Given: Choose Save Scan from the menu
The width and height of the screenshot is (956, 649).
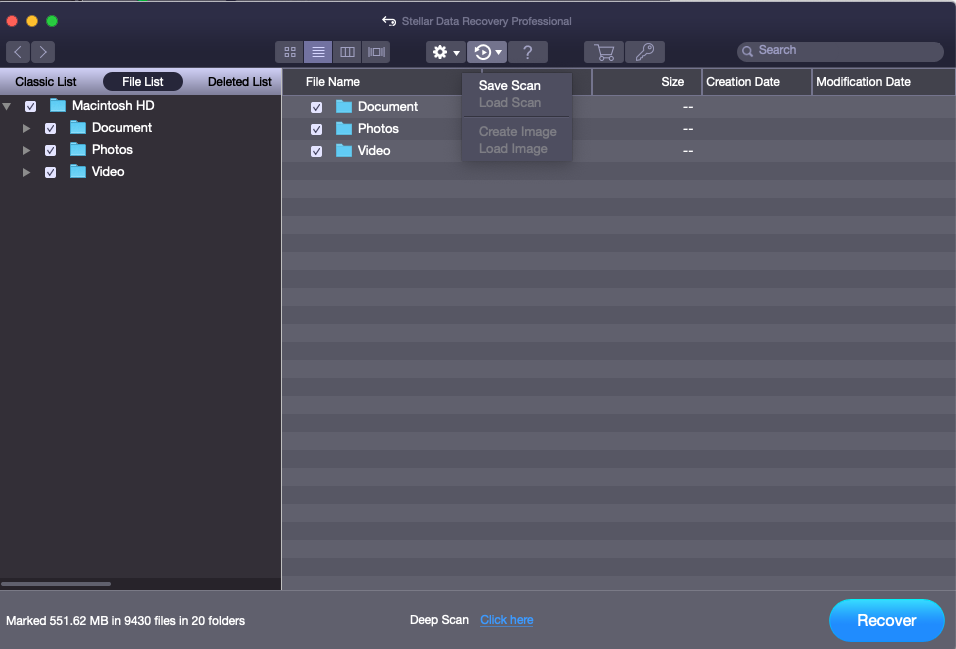Looking at the screenshot, I should (x=509, y=86).
